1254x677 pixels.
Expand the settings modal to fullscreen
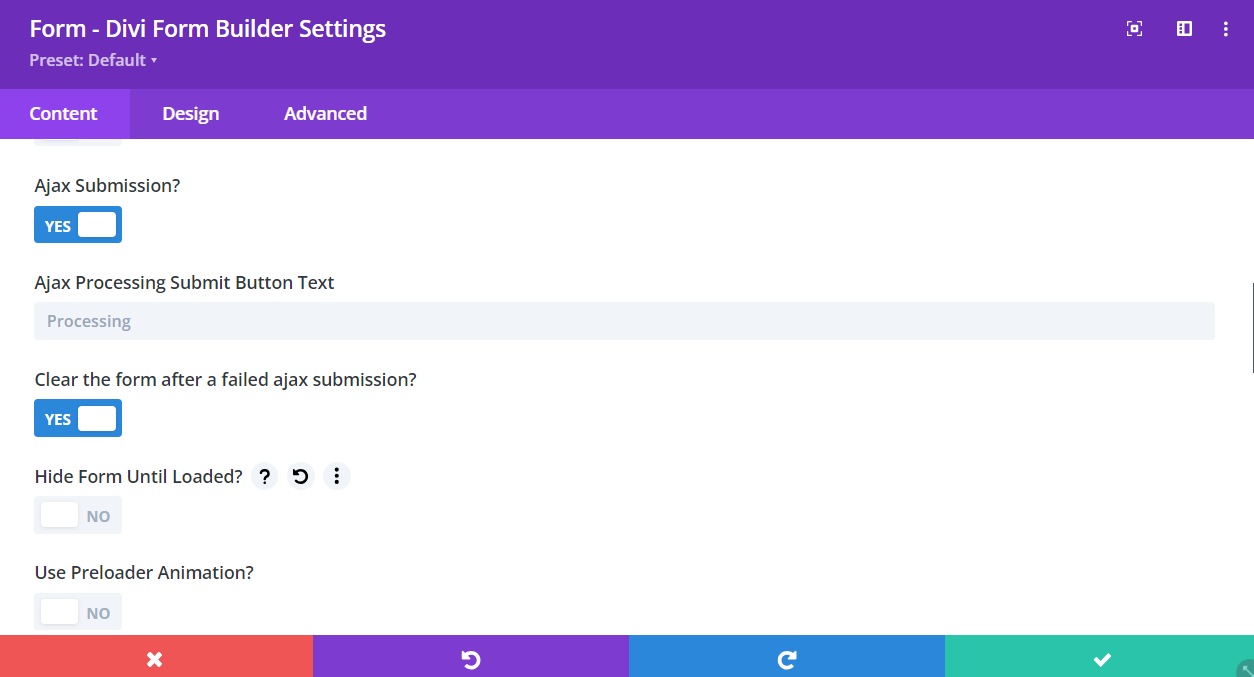click(x=1134, y=28)
